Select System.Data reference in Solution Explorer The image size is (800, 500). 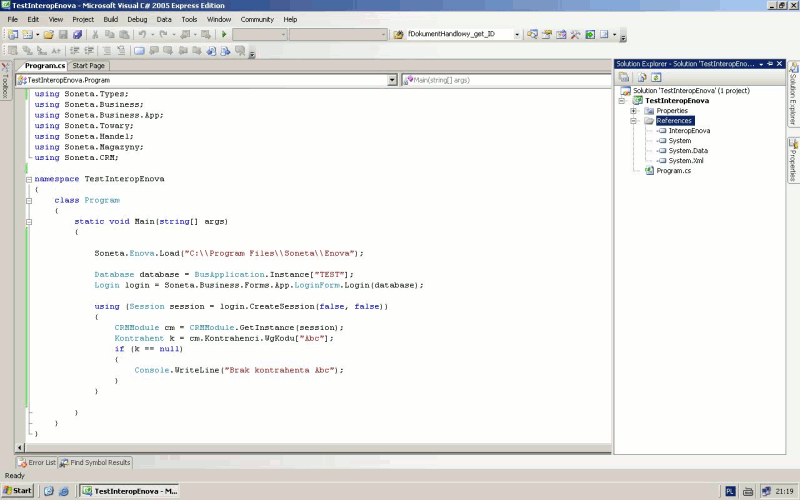coord(688,151)
